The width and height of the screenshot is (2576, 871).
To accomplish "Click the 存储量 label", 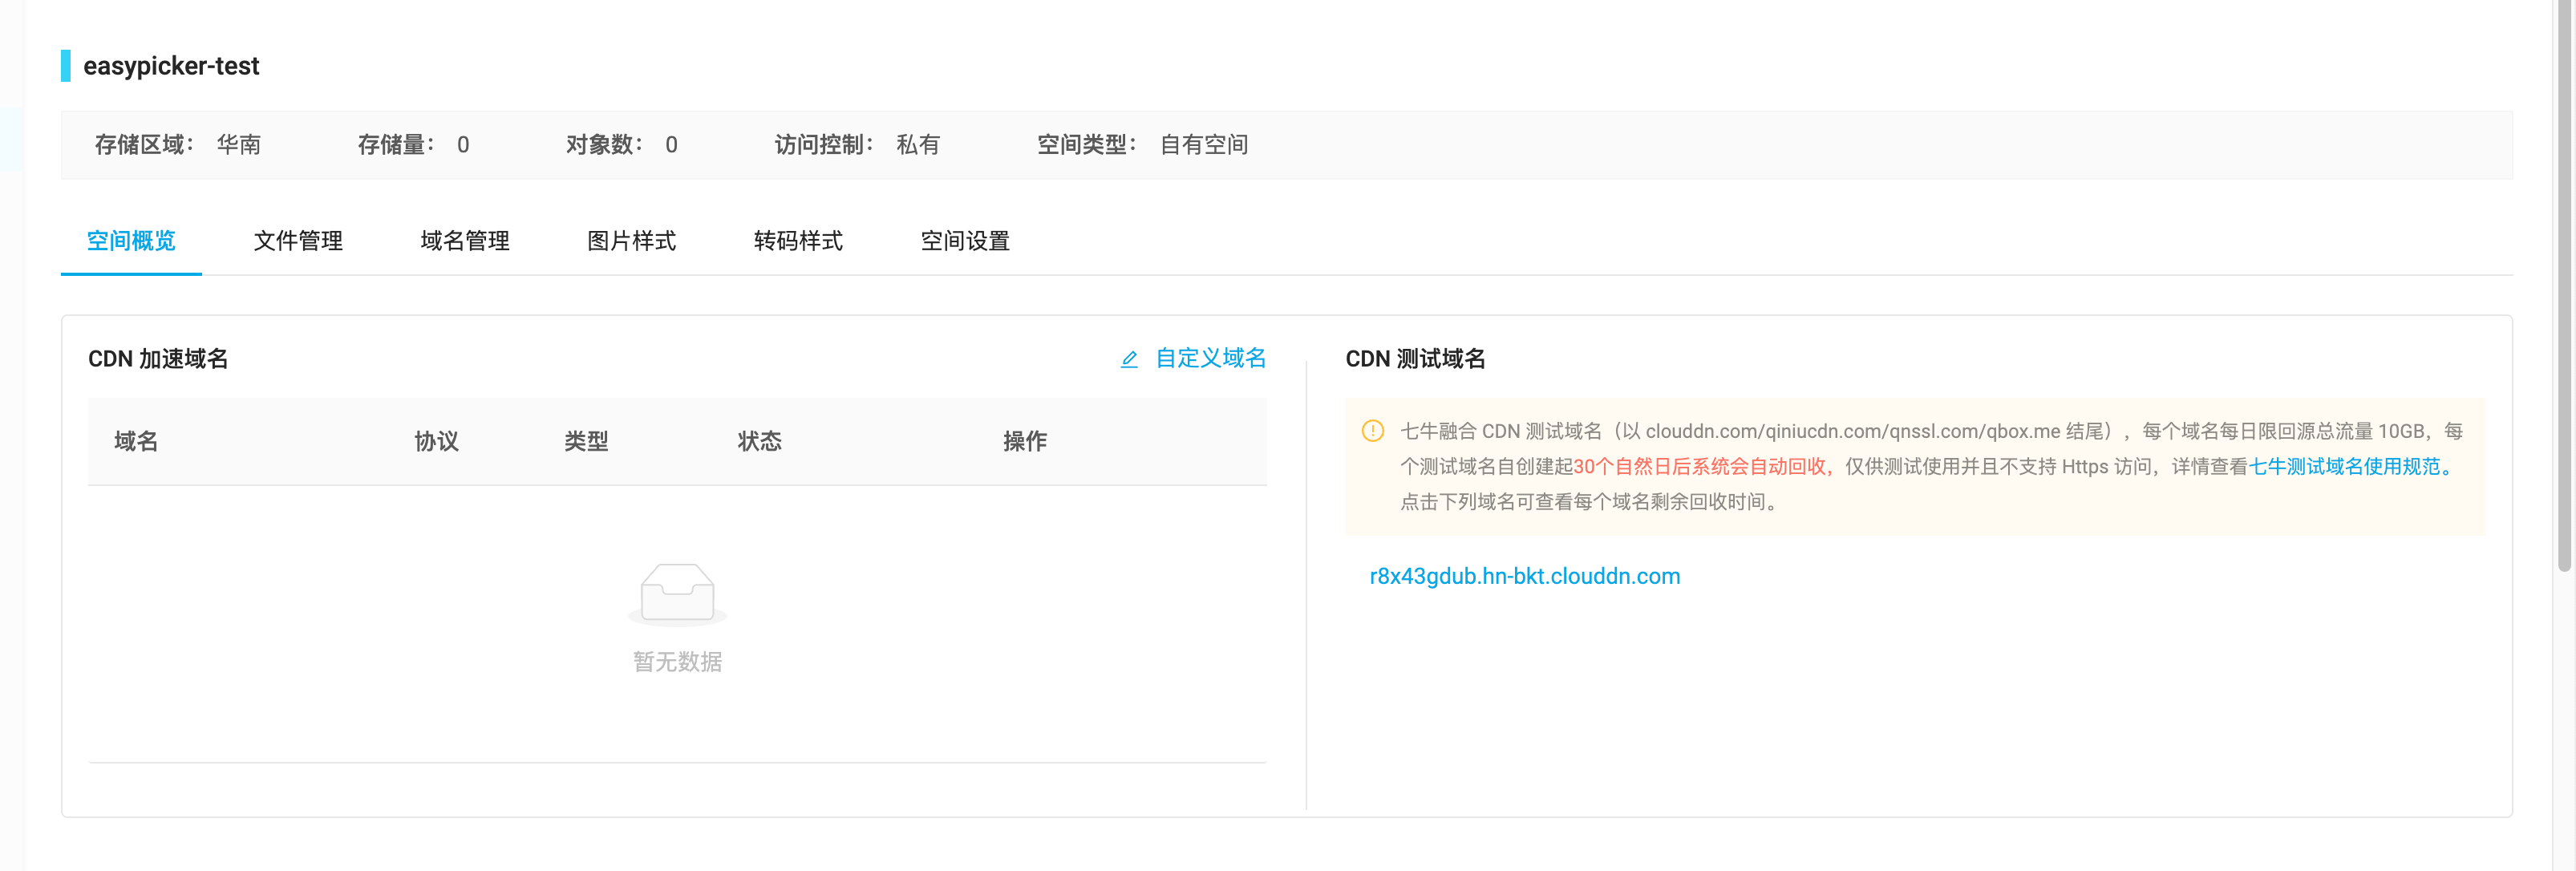I will click(396, 145).
